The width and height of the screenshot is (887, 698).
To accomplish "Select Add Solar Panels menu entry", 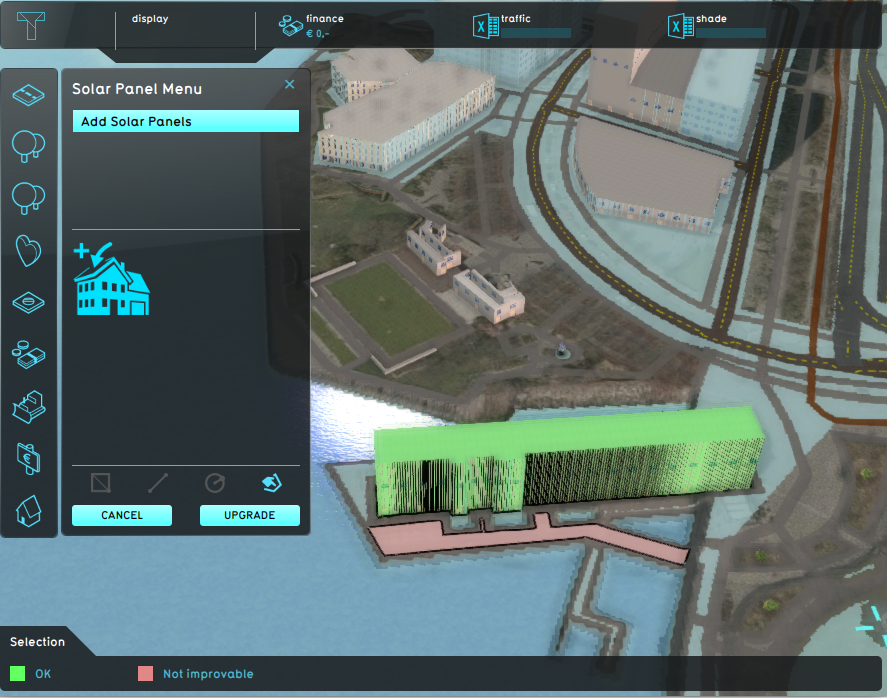I will pyautogui.click(x=185, y=122).
